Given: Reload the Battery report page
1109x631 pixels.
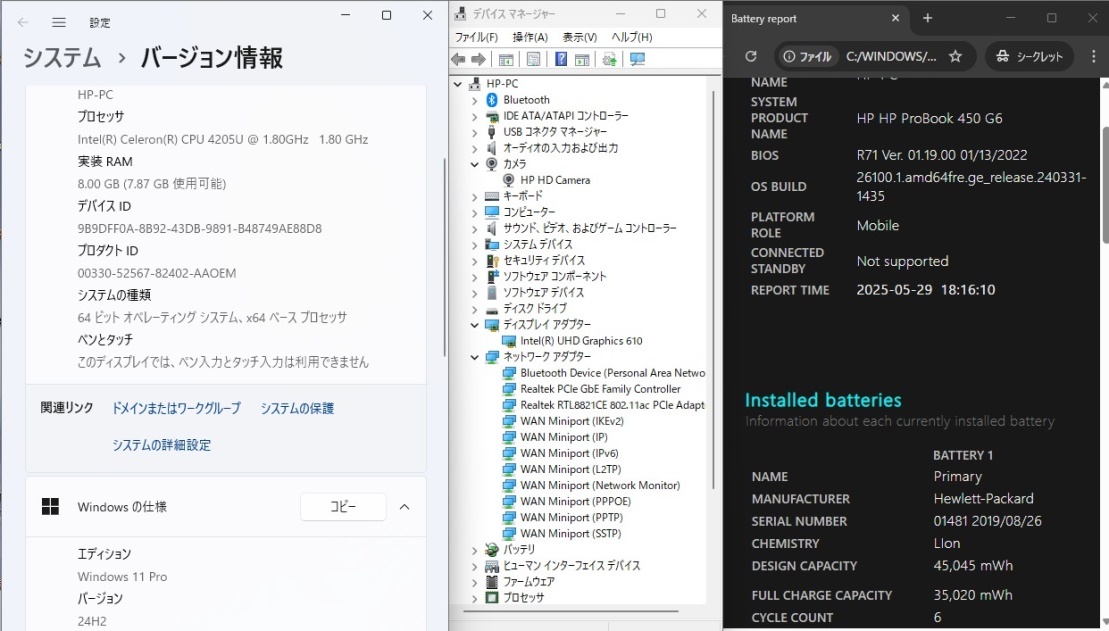Looking at the screenshot, I should (751, 56).
